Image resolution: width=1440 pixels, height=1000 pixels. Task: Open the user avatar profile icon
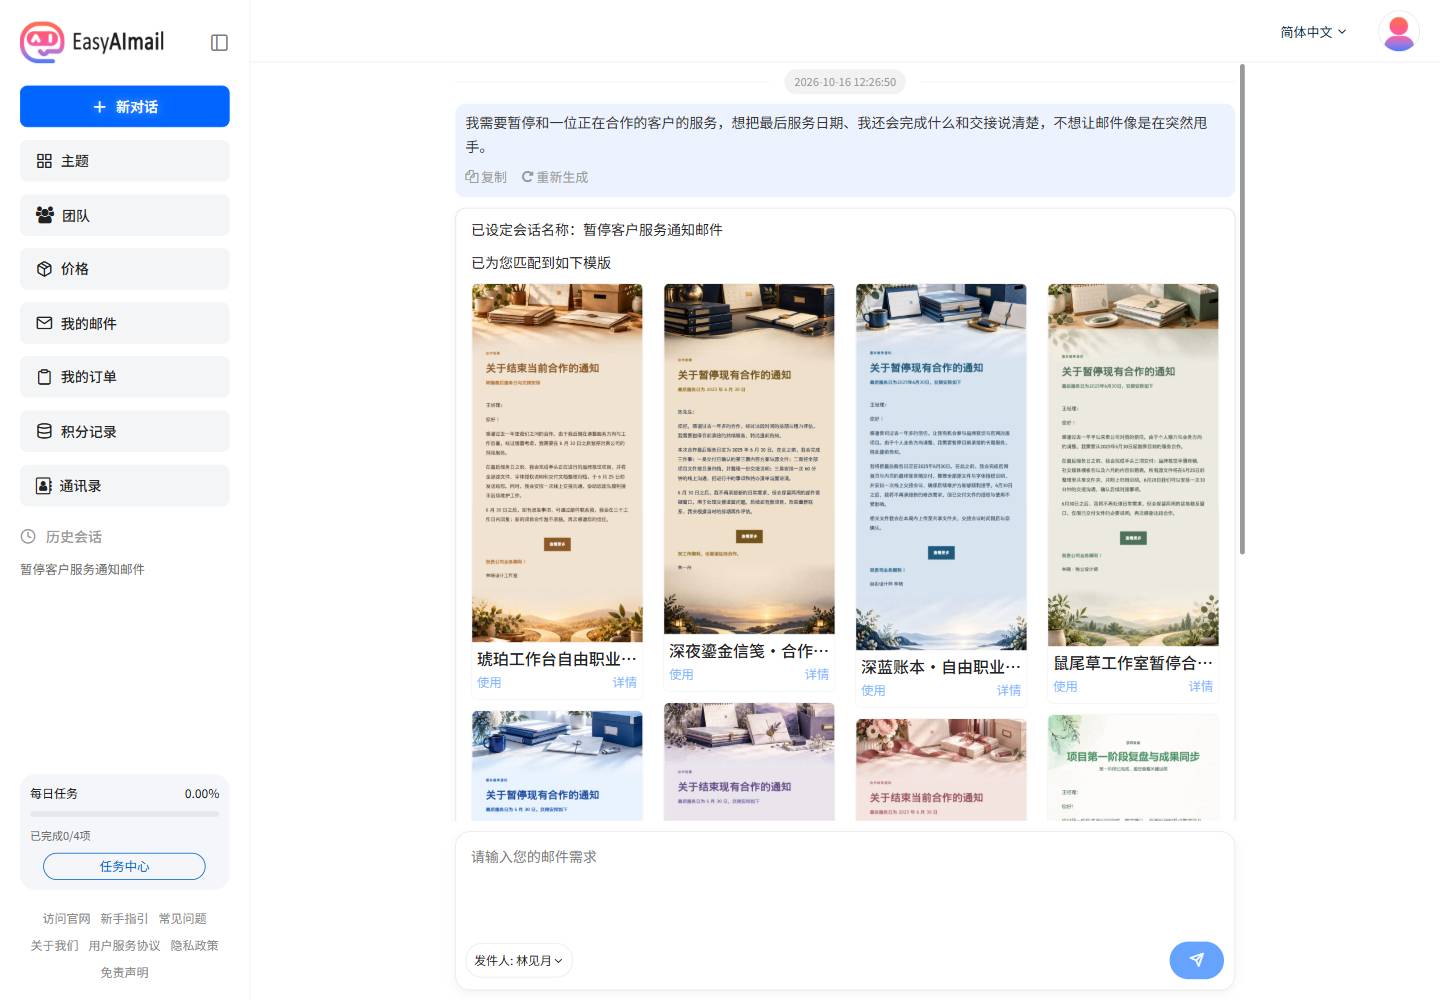(1399, 32)
